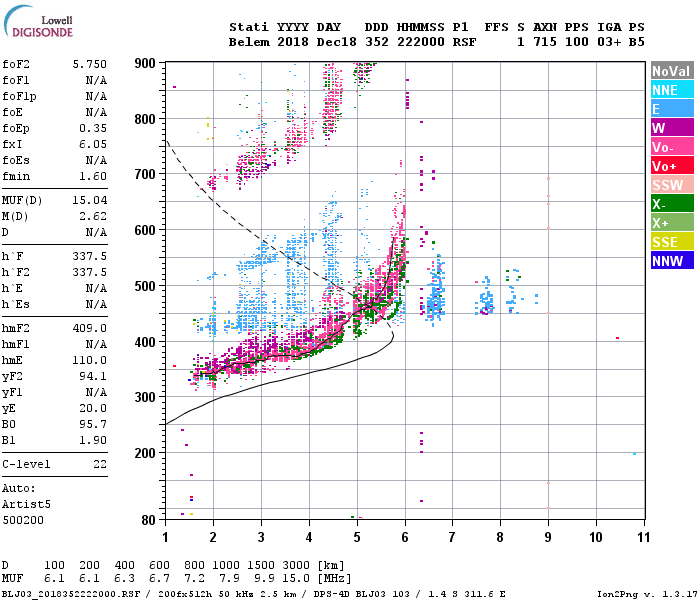Click the SSW salmon legend swatch
The height and width of the screenshot is (600, 700).
672,185
